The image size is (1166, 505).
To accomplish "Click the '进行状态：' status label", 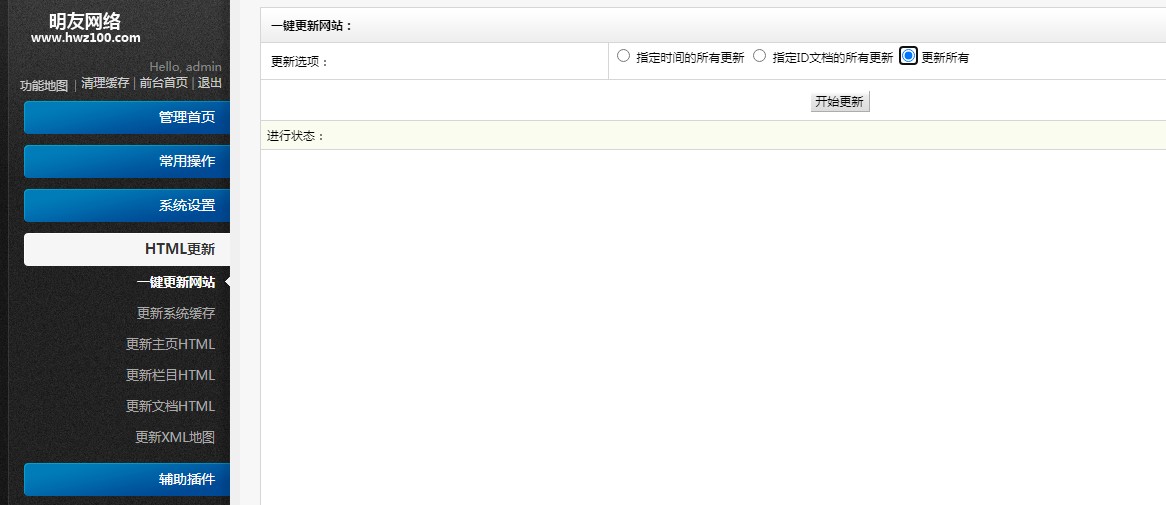I will (x=296, y=136).
